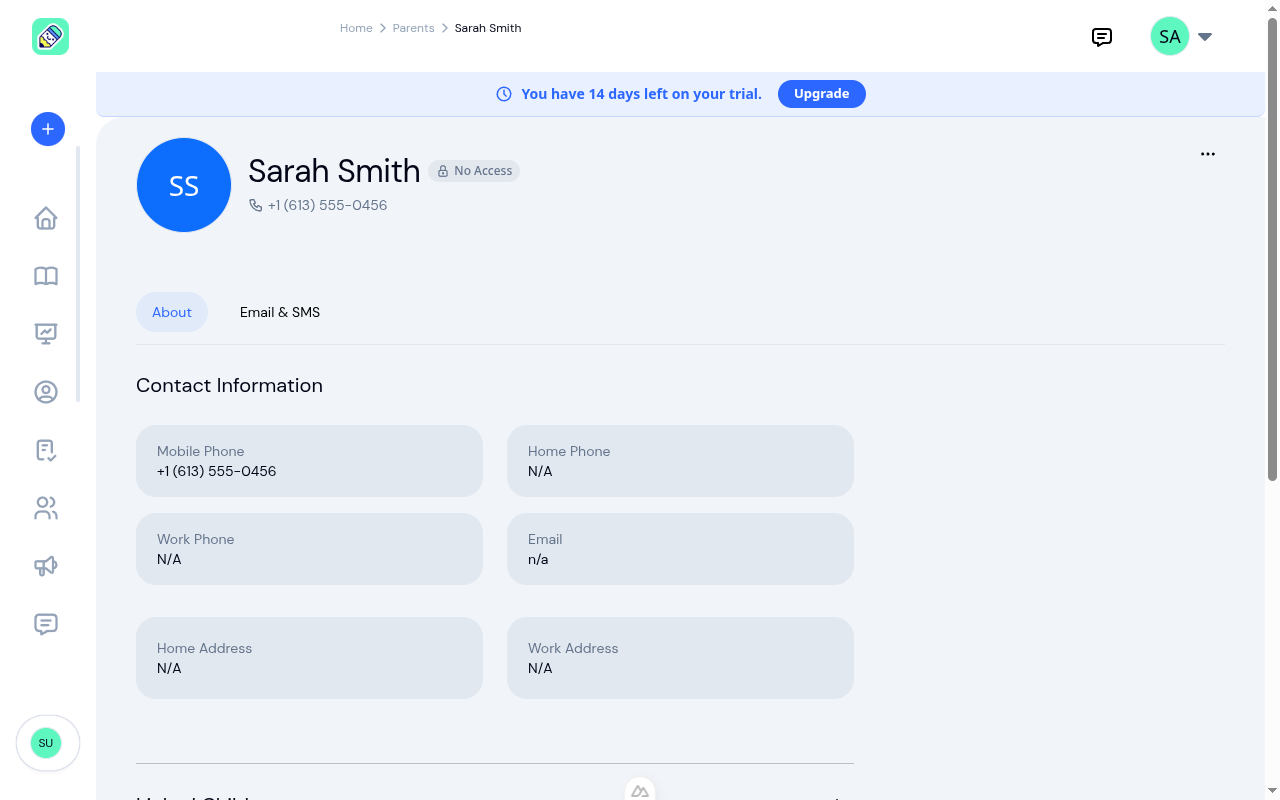Click the header phone number +1 (613) 555-0456
1280x800 pixels.
coord(327,205)
